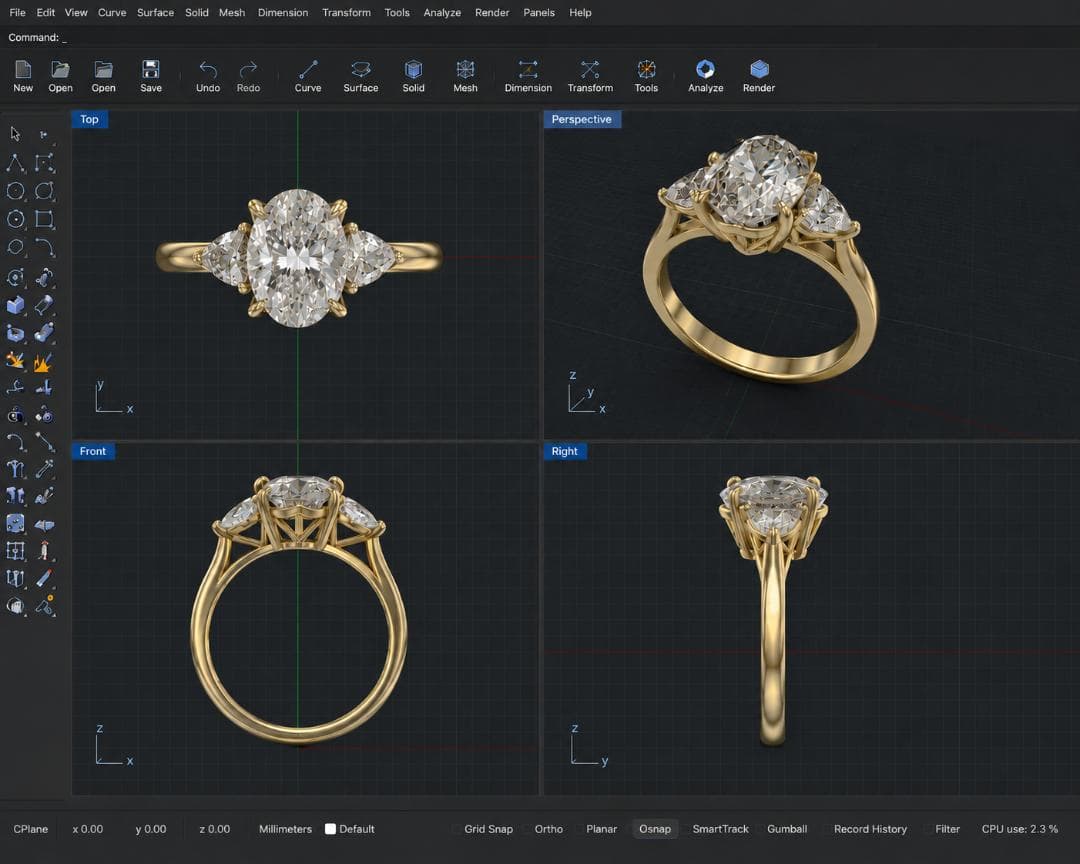
Task: Open the Surface tools toolbar icon
Action: pyautogui.click(x=360, y=76)
